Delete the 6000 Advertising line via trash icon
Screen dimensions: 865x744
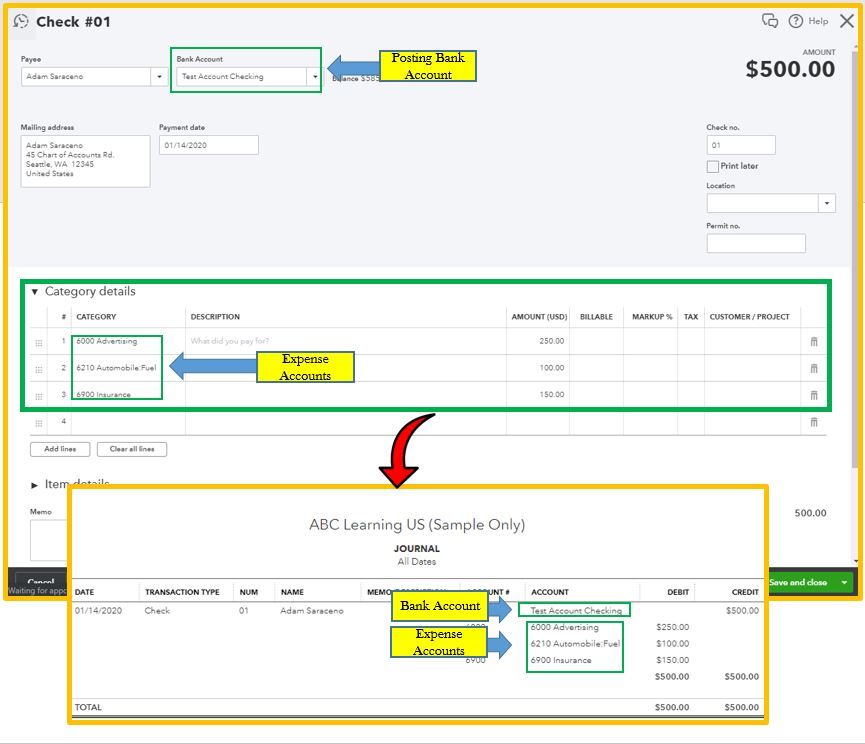(814, 341)
